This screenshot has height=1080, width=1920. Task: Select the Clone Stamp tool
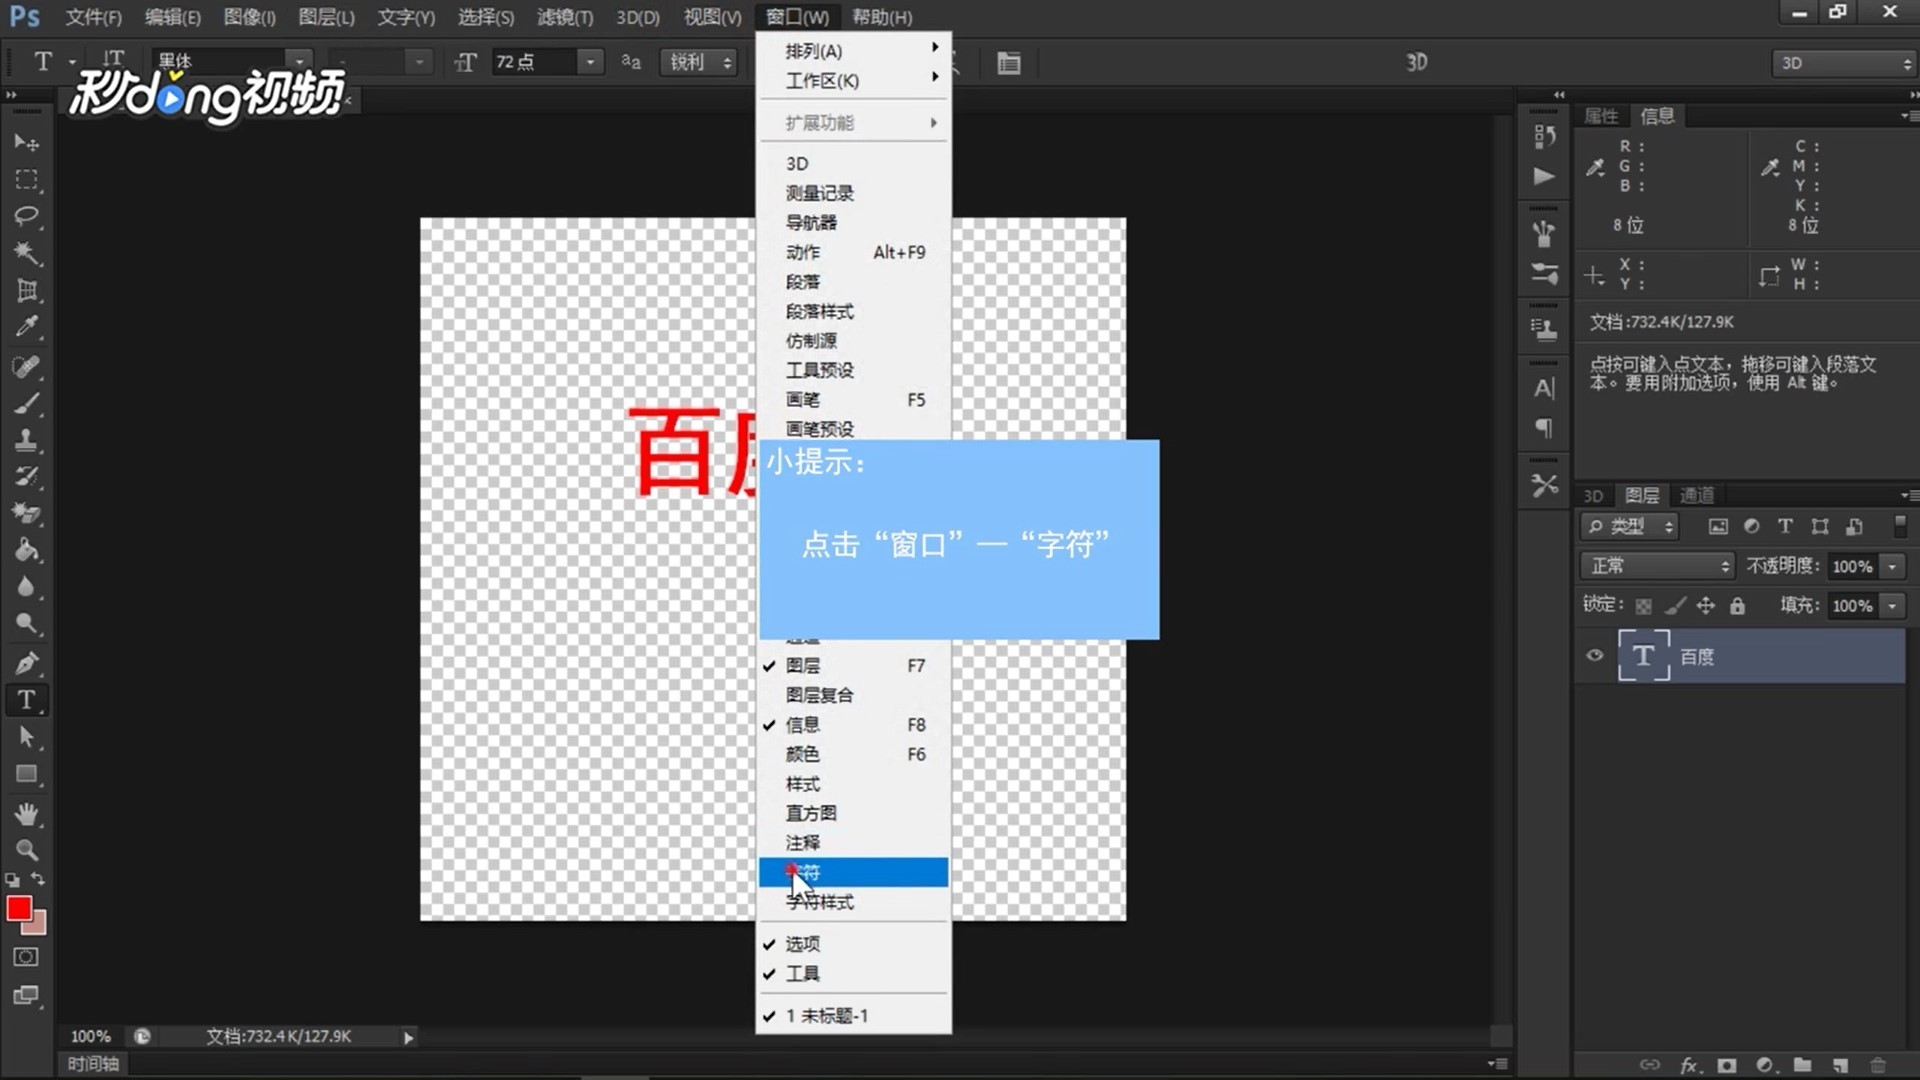(26, 440)
